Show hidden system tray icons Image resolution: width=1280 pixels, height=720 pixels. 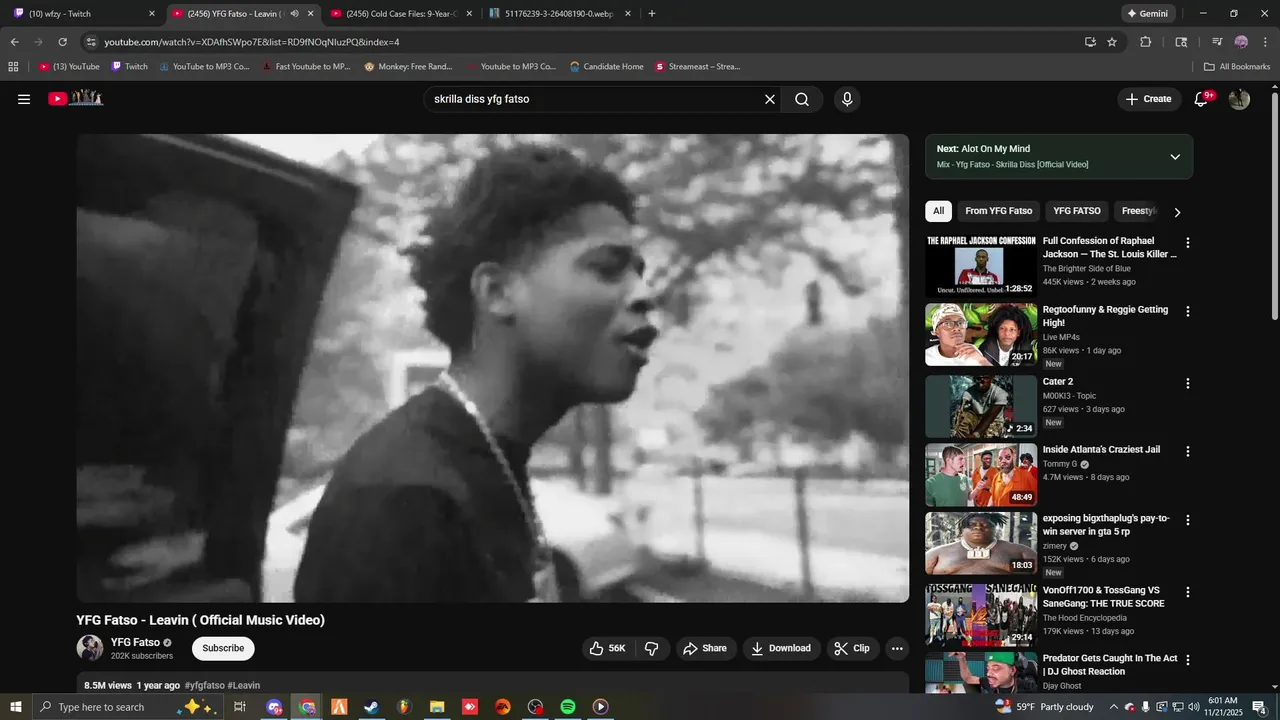[x=1114, y=707]
